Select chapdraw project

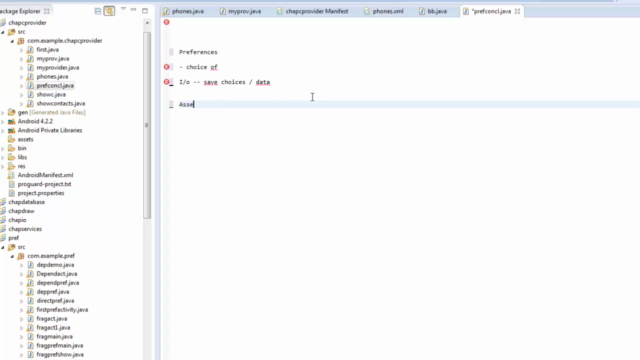(x=21, y=211)
